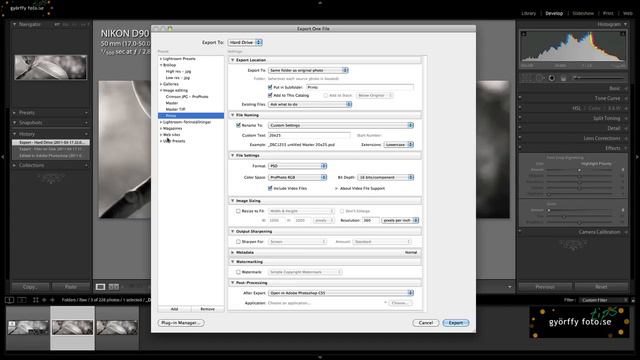Select the Before/After view icon in toolbar
This screenshot has width=640, height=360.
coord(114,287)
